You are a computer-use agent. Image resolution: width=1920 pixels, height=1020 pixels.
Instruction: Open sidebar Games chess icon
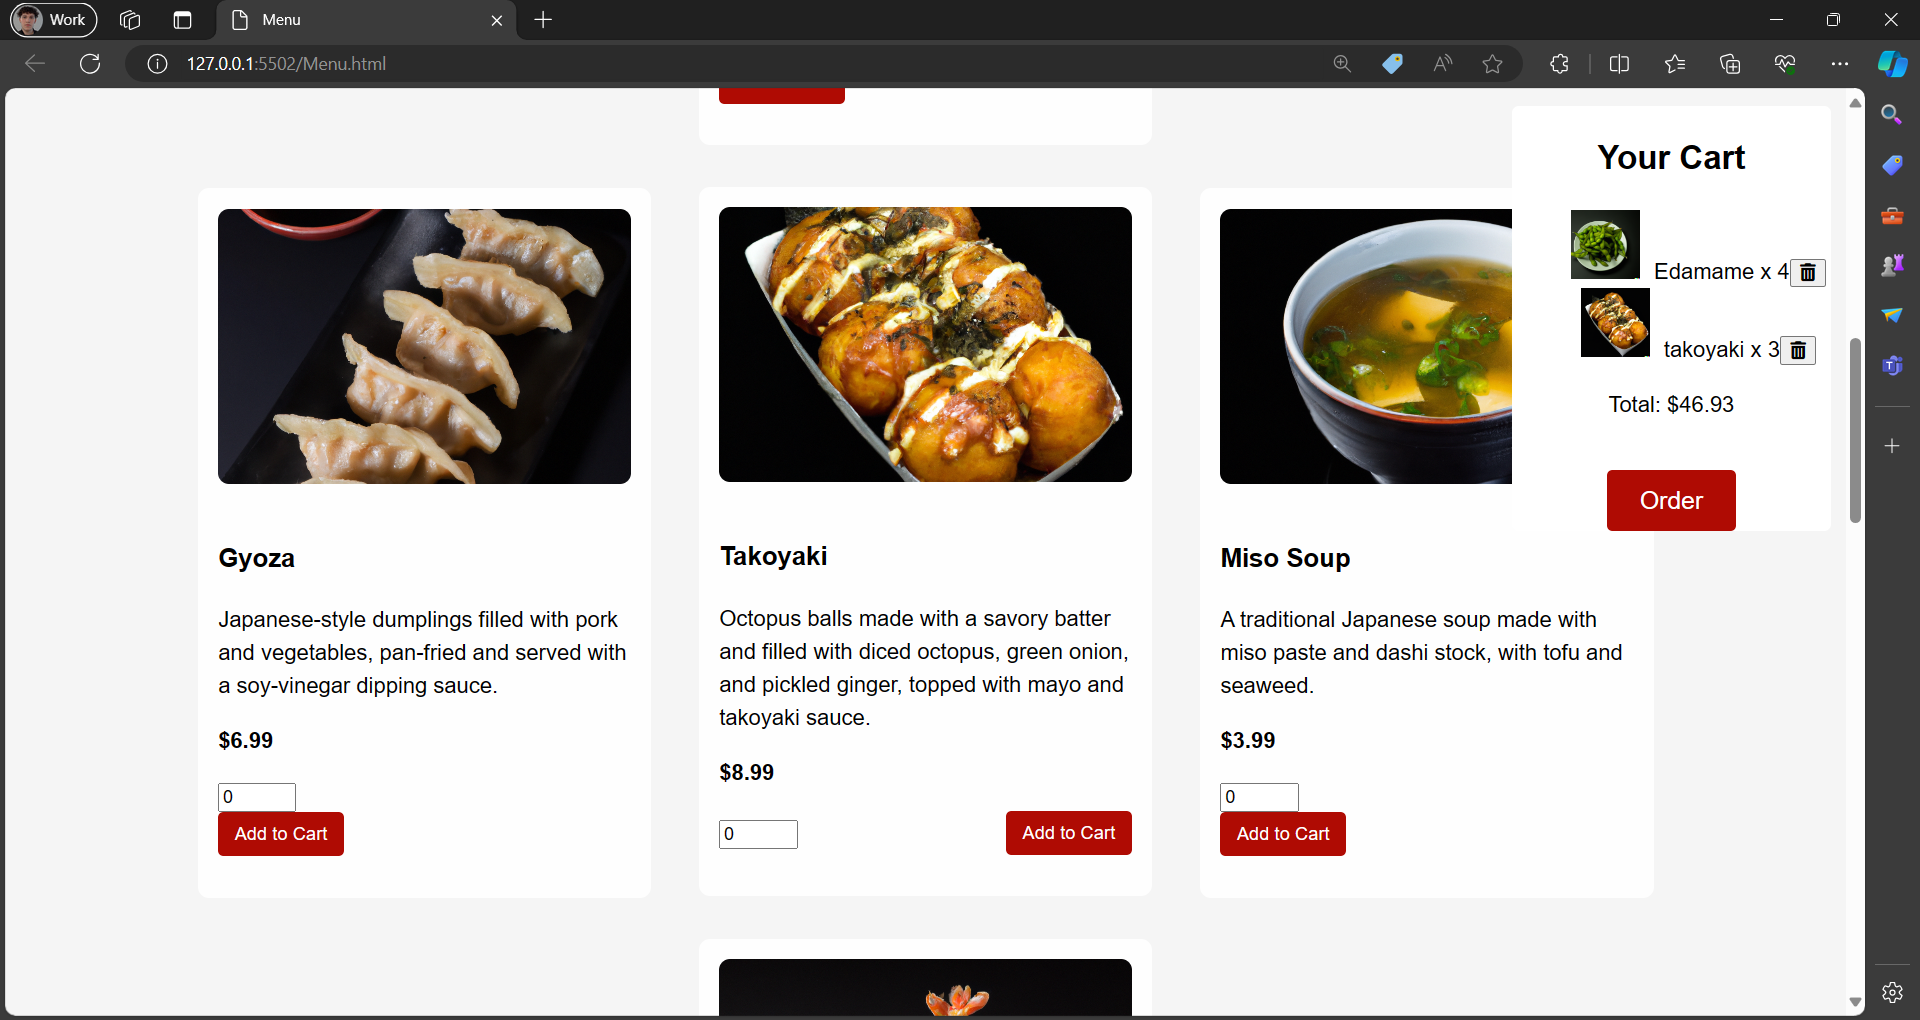pos(1892,265)
